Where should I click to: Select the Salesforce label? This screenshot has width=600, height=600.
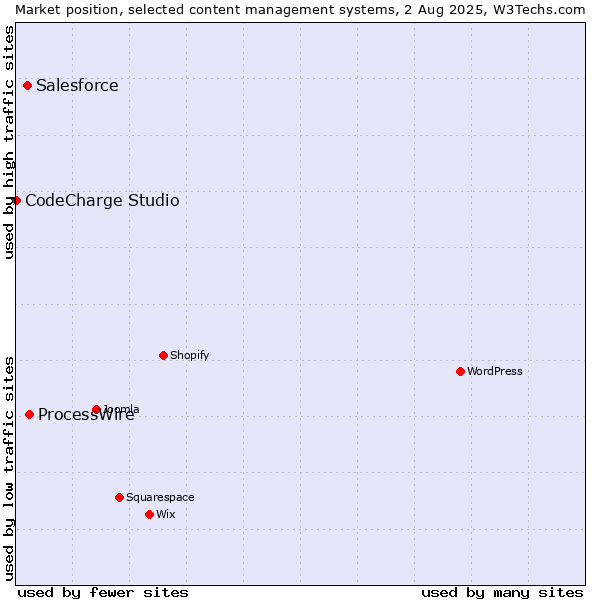[x=77, y=85]
